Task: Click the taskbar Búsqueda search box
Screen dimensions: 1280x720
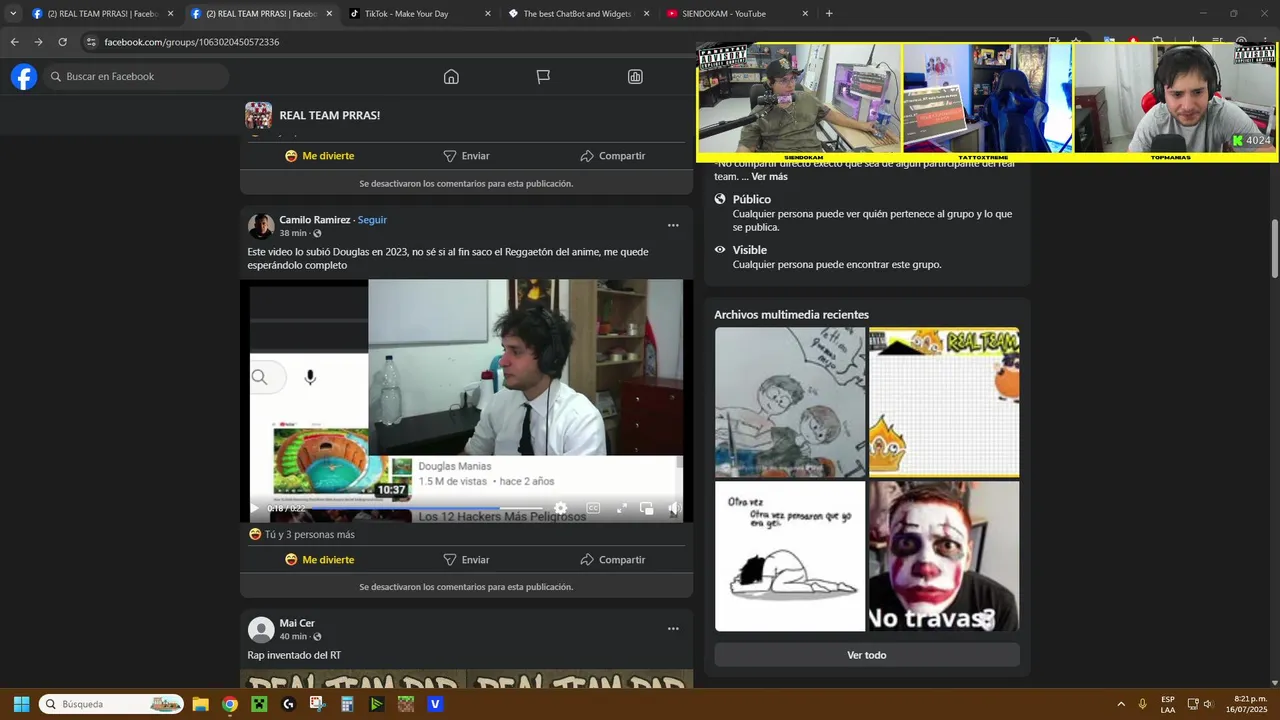Action: (111, 704)
